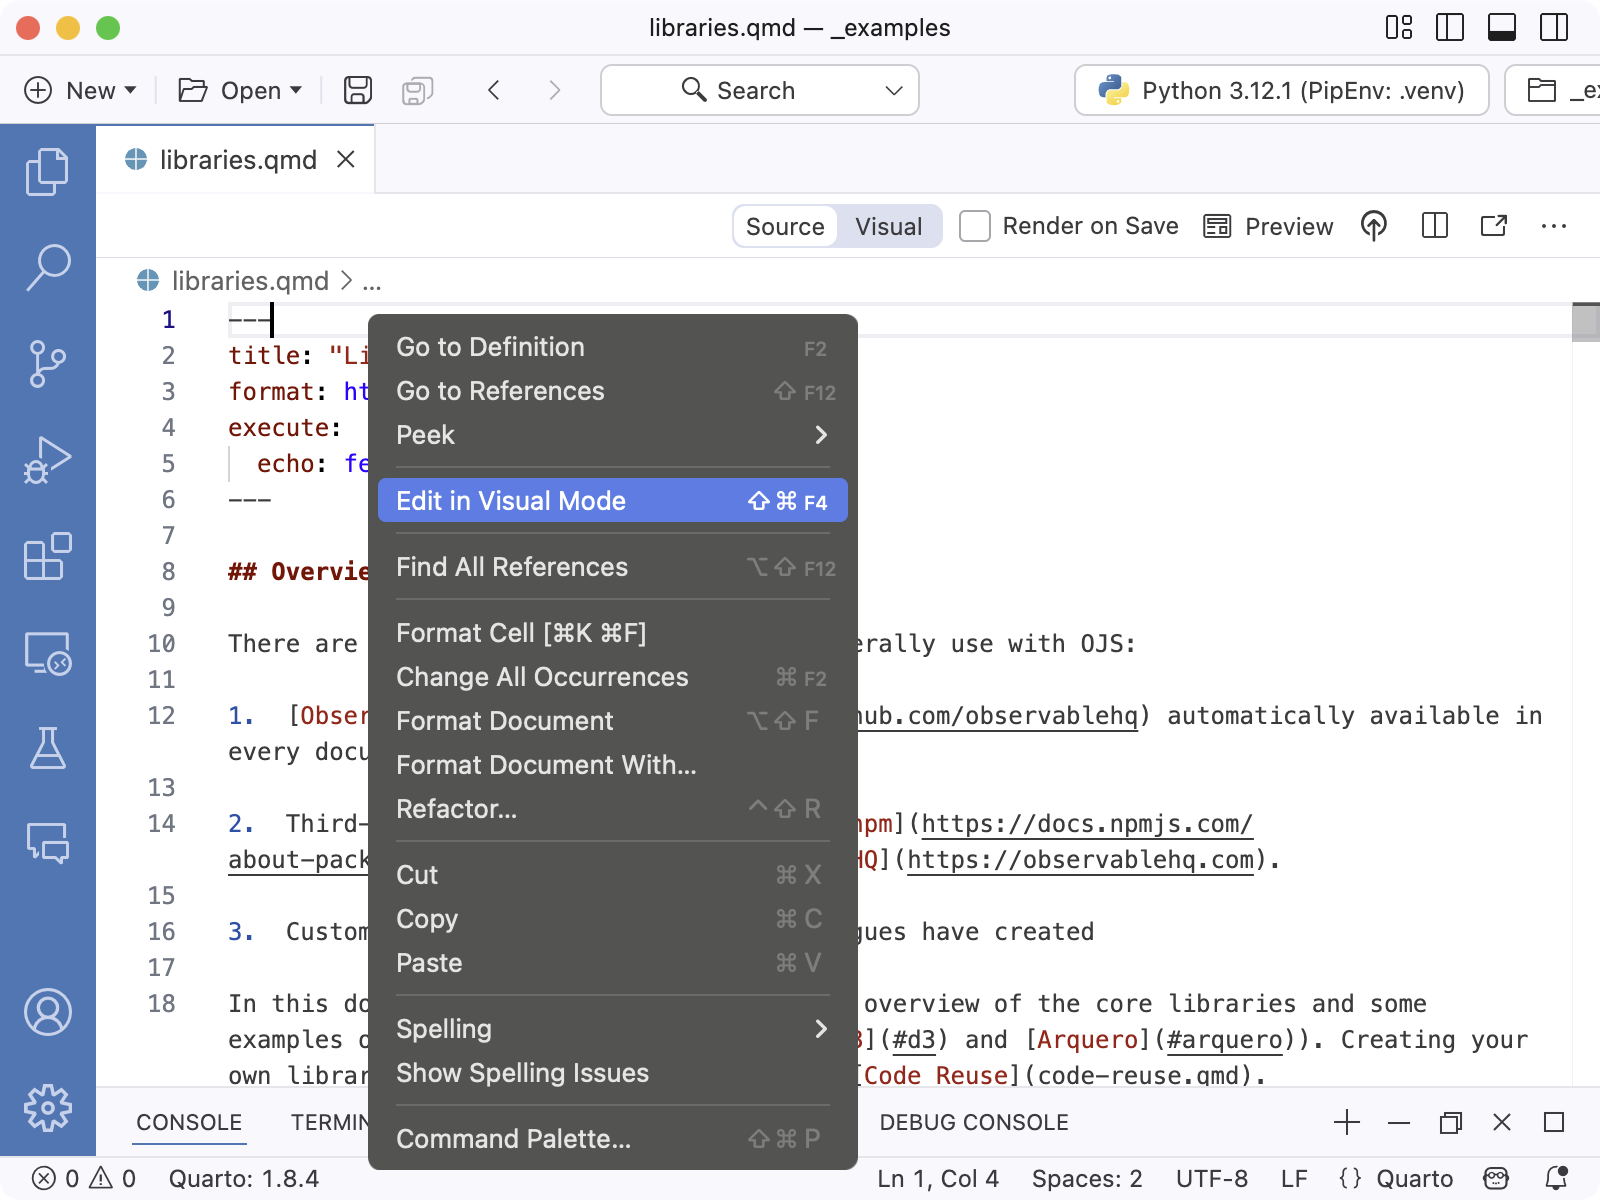
Task: Open the Extensions view
Action: coord(47,557)
